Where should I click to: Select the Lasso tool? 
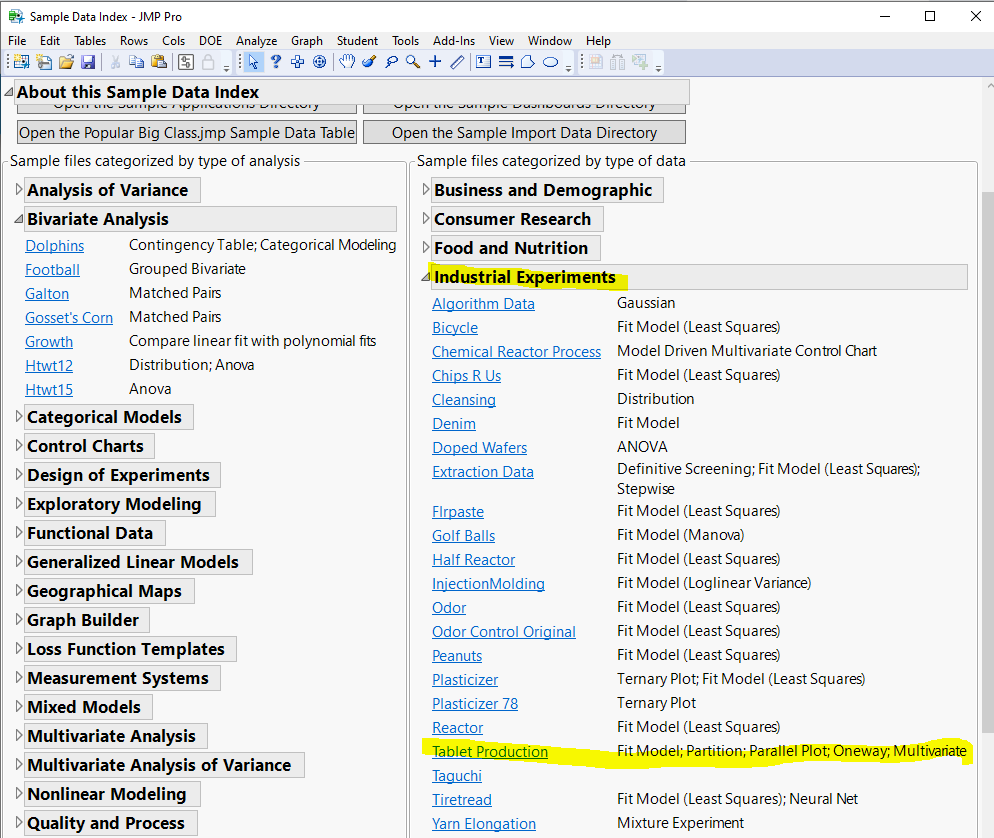[391, 62]
